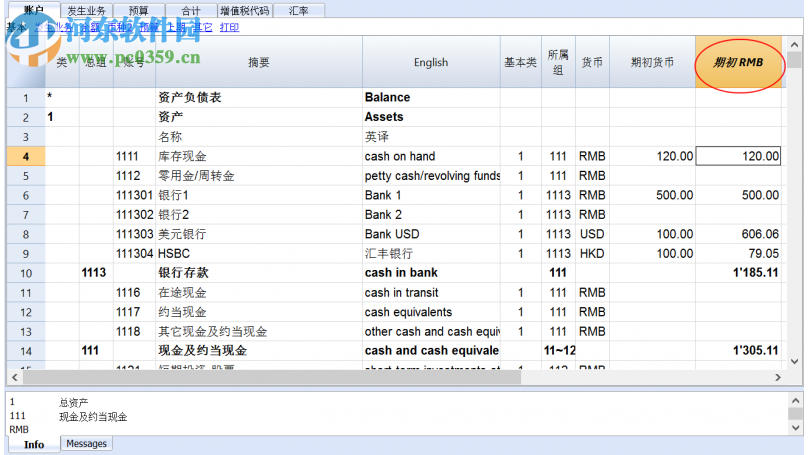Click the 'cash equivalents' cell
Viewport: 808px width, 455px height.
pos(431,312)
